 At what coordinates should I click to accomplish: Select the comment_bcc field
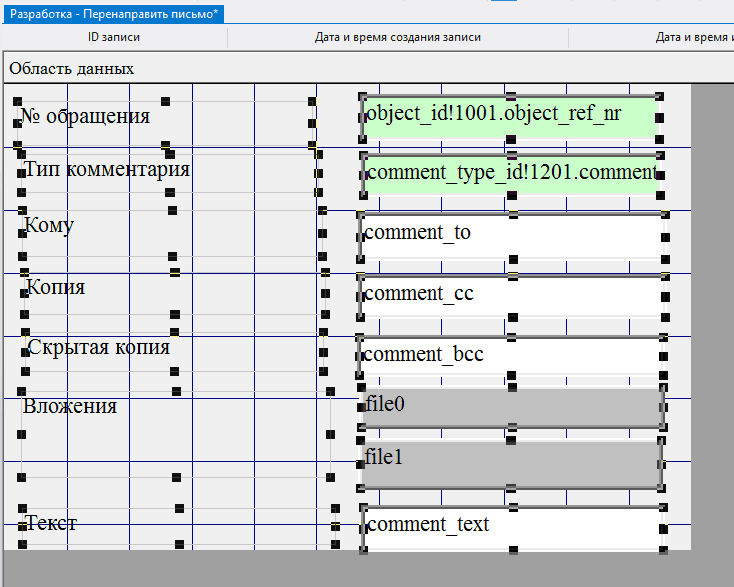click(x=510, y=354)
